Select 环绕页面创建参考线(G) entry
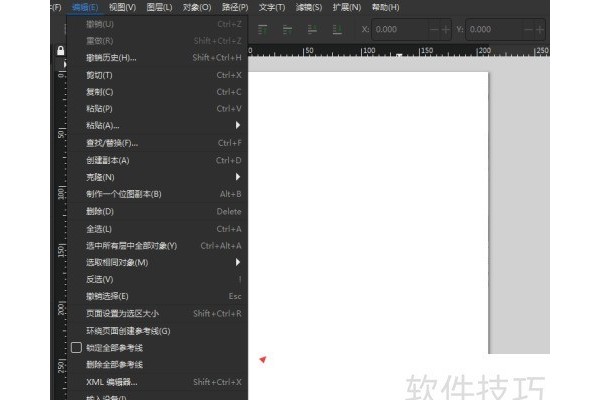The image size is (600, 400). point(158,331)
